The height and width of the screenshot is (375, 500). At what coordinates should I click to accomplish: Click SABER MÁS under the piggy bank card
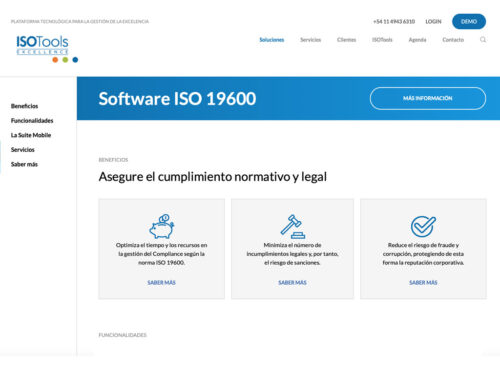click(x=162, y=283)
